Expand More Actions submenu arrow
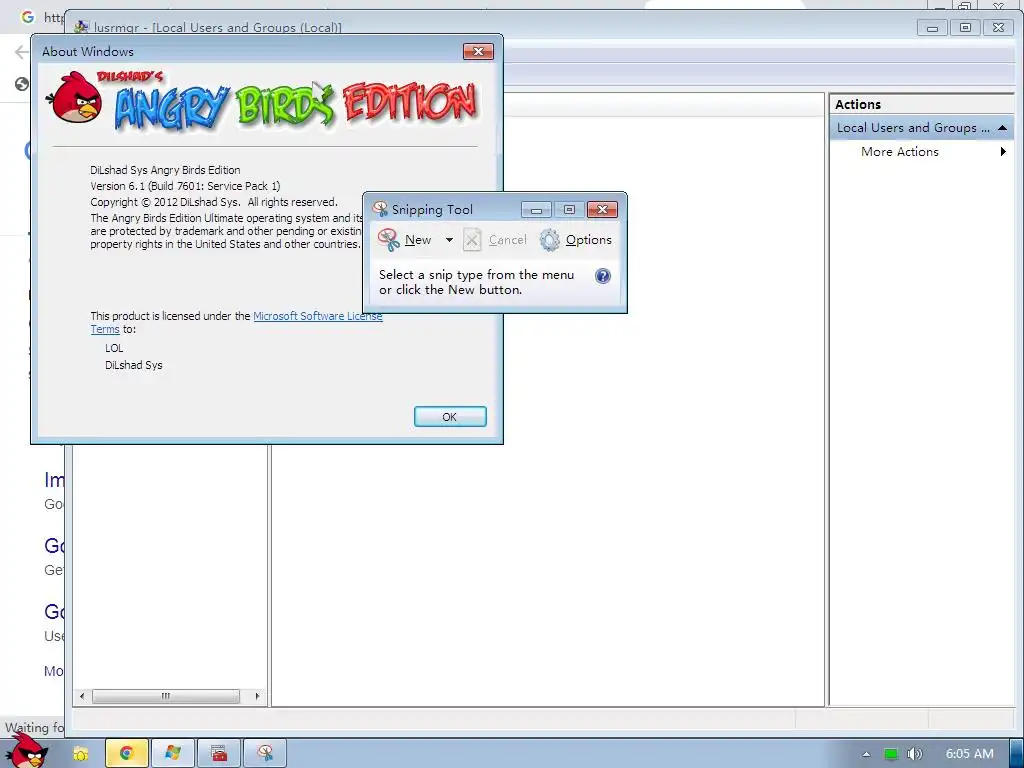 point(1003,152)
